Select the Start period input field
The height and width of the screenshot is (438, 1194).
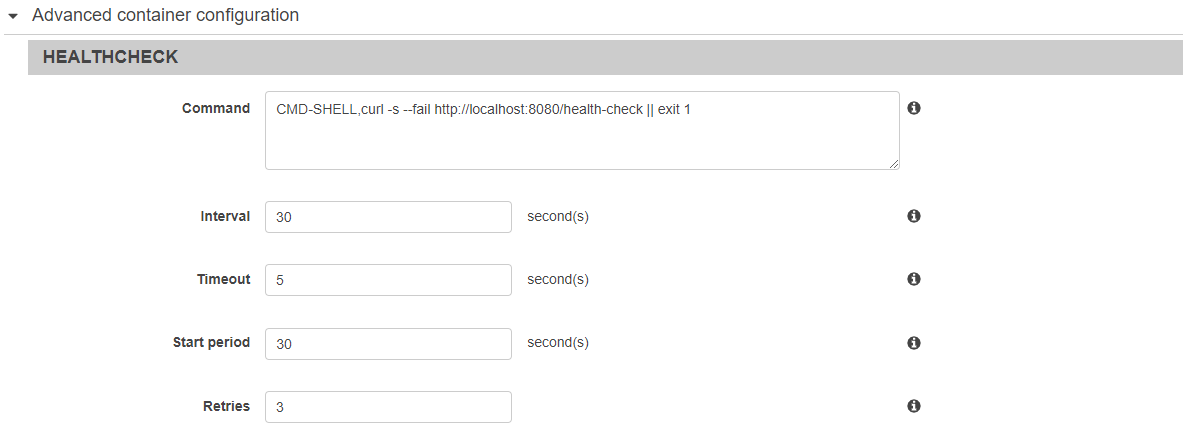coord(388,344)
